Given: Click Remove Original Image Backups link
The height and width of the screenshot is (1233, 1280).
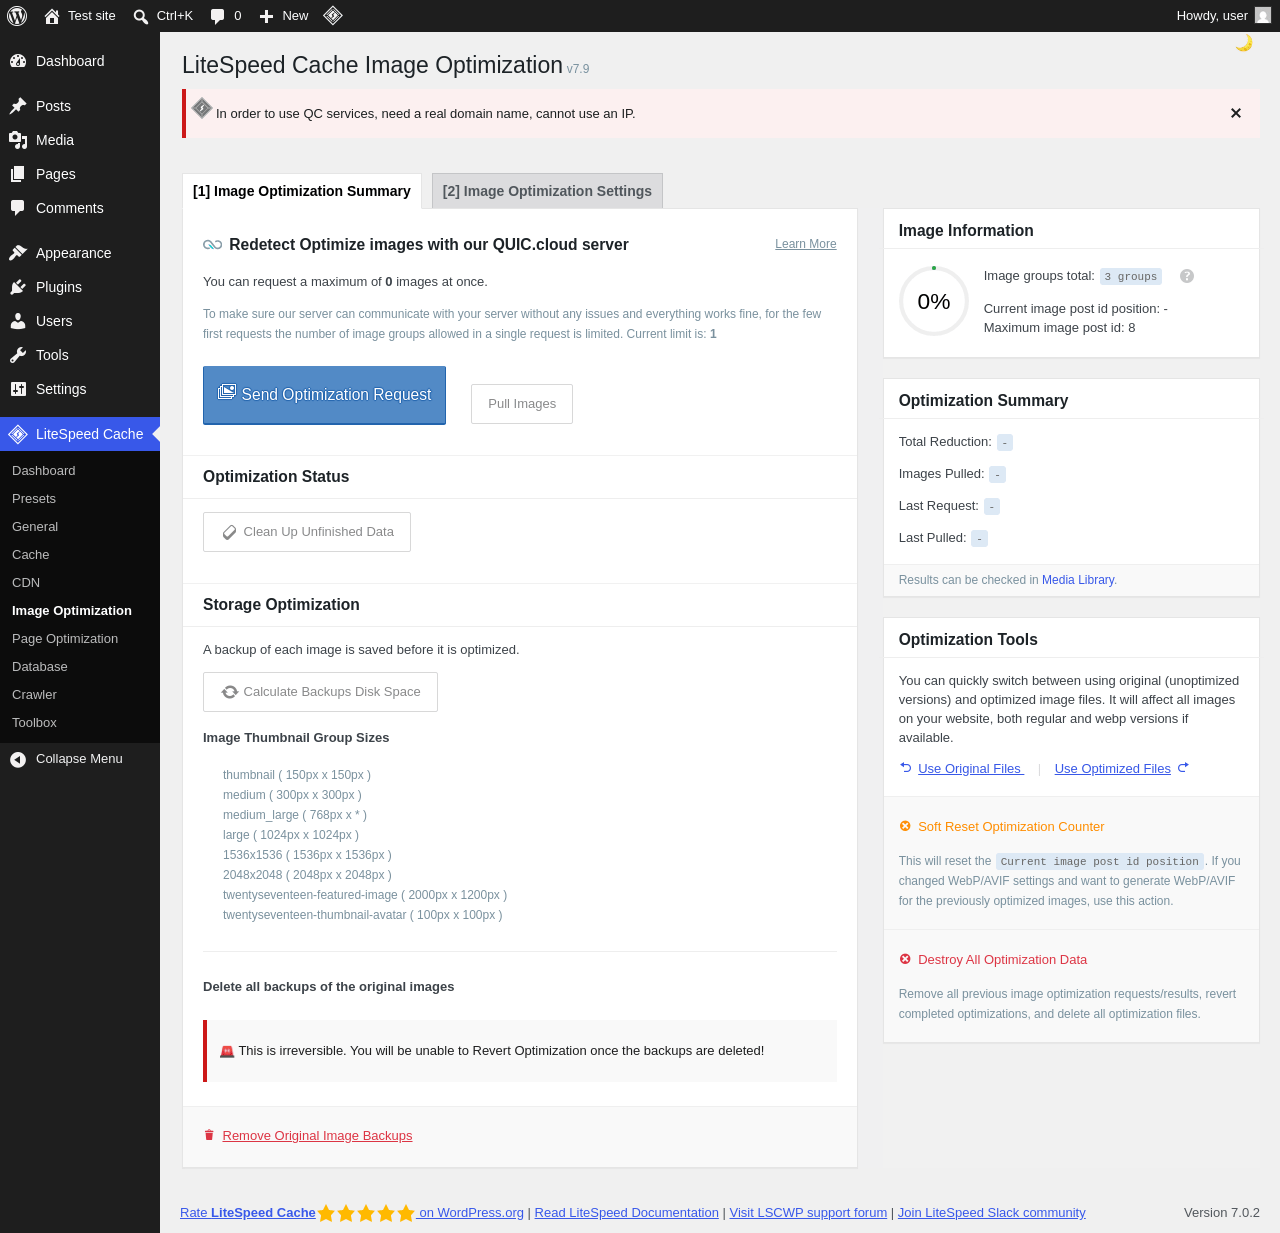Looking at the screenshot, I should click(317, 1136).
